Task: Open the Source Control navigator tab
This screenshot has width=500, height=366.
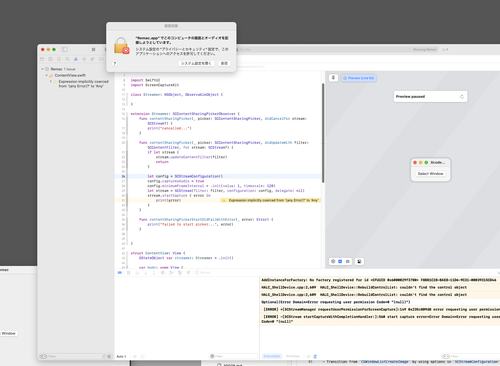Action: point(50,59)
